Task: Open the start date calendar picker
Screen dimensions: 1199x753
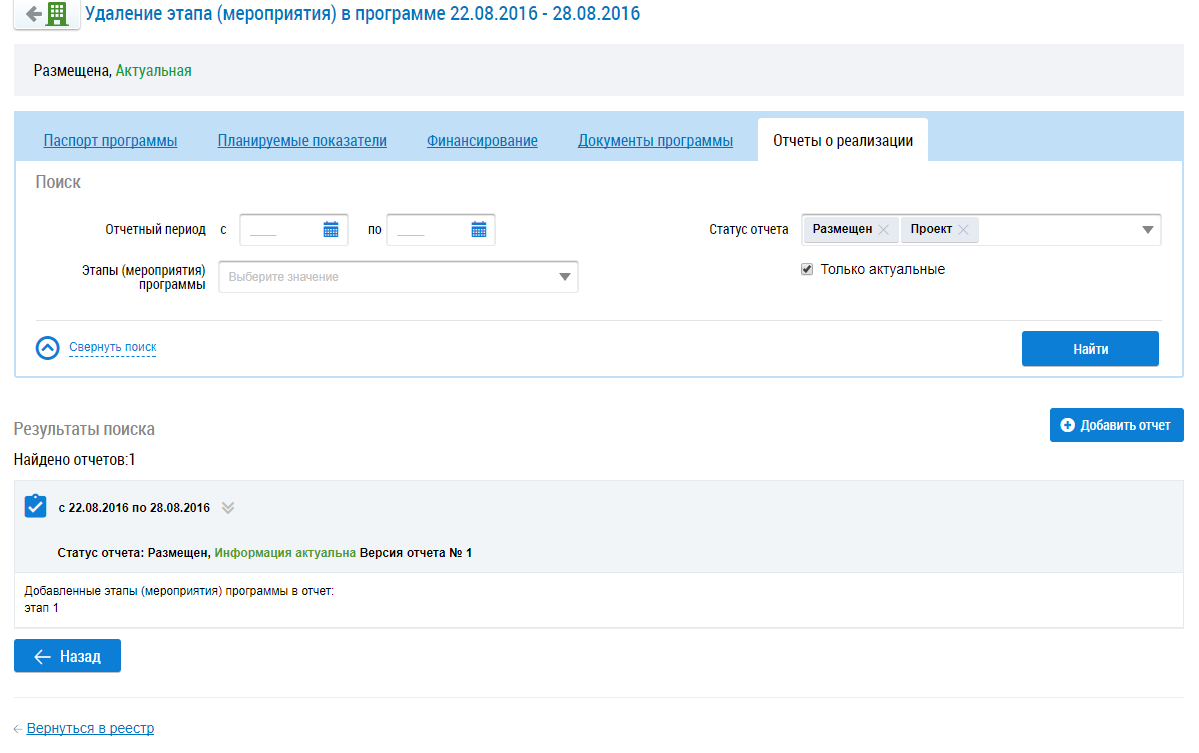Action: click(331, 230)
